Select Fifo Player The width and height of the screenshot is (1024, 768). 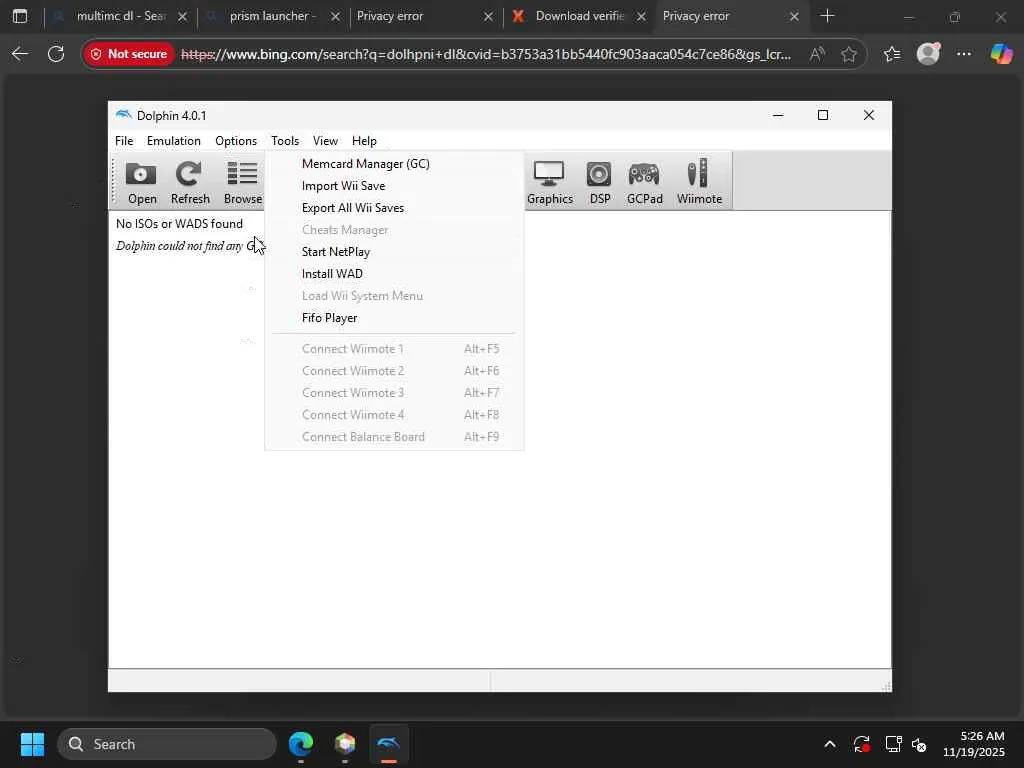pyautogui.click(x=394, y=318)
